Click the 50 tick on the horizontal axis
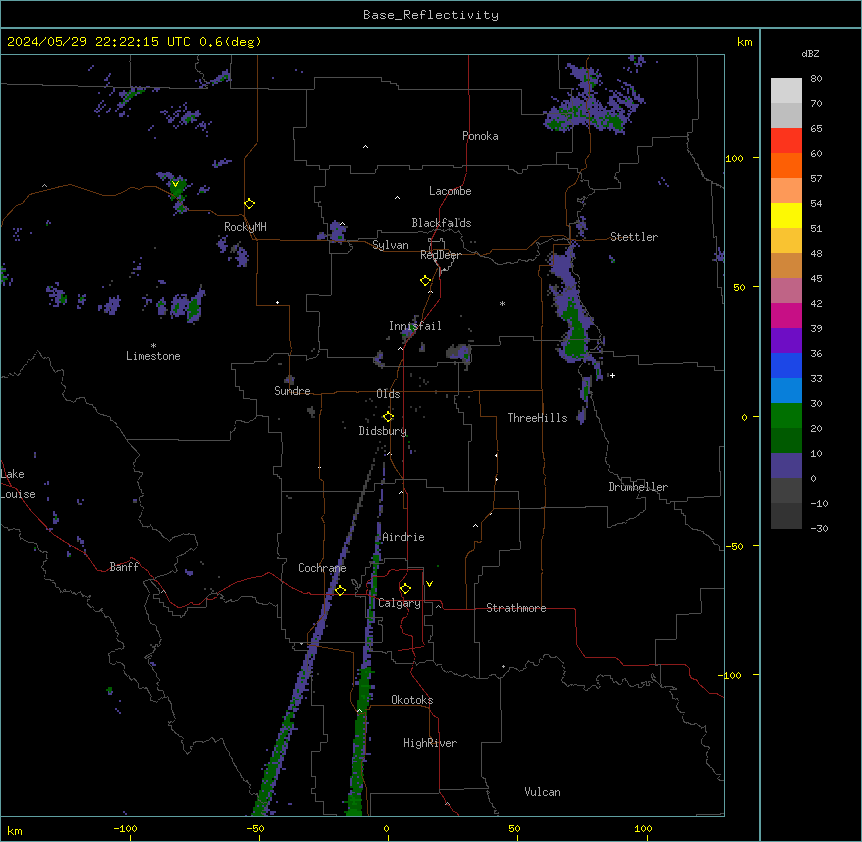Viewport: 862px width, 842px height. 514,828
